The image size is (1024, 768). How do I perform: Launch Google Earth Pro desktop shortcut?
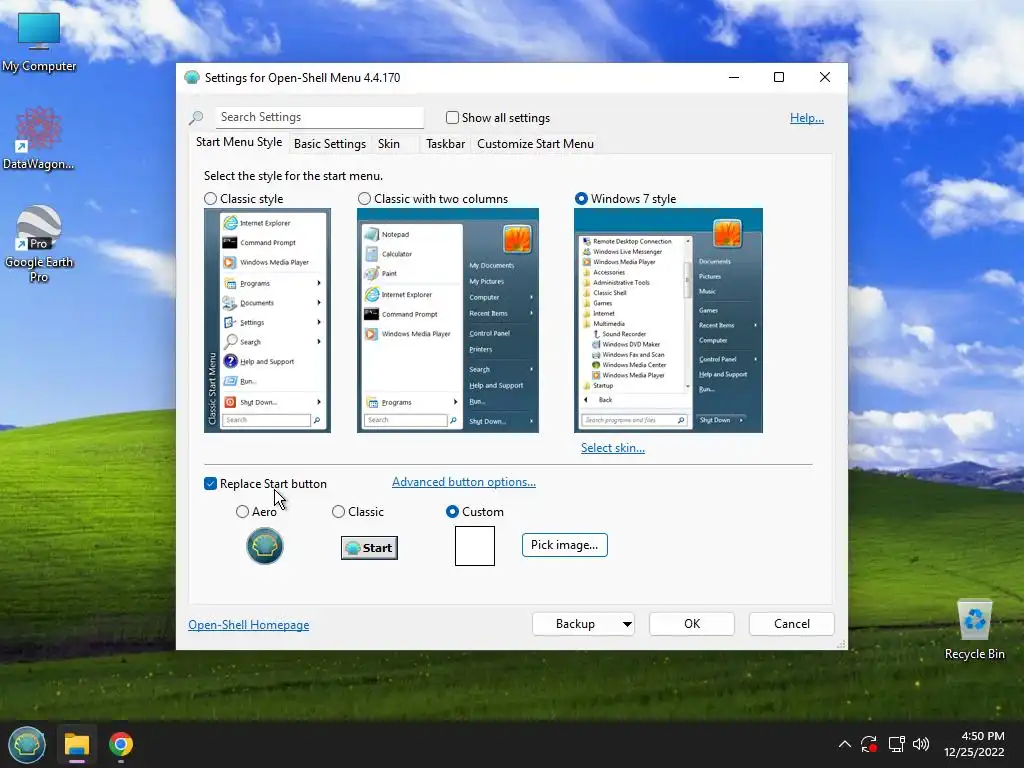click(x=39, y=244)
